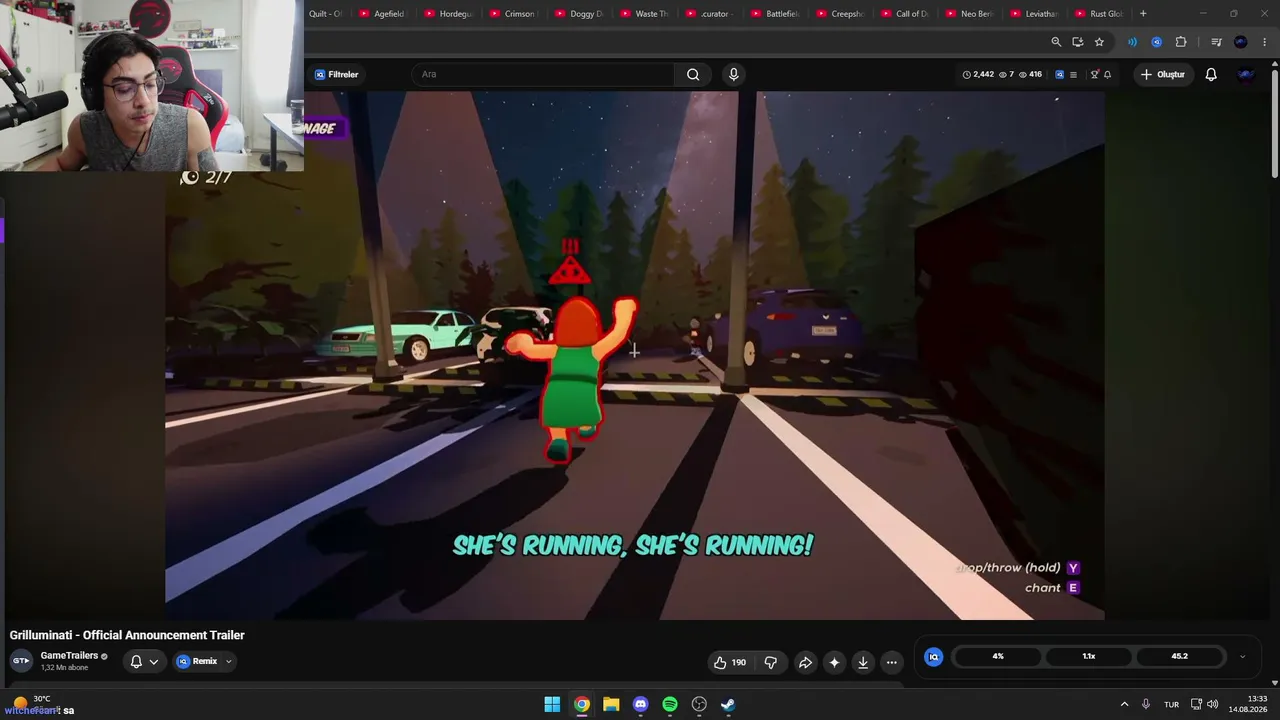The image size is (1280, 720).
Task: Open the Chrome extensions puzzle icon
Action: (x=1181, y=42)
